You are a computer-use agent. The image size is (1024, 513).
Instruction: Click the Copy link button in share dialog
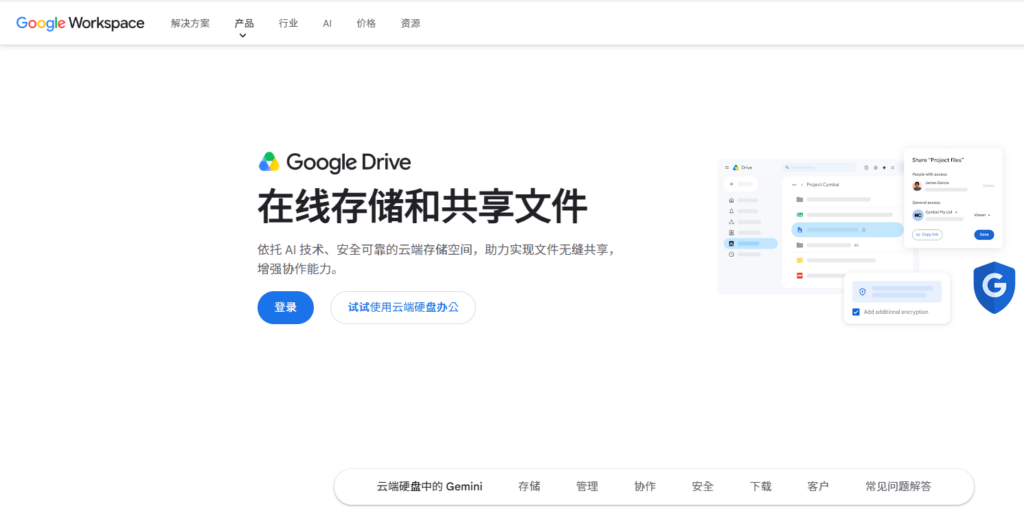click(927, 234)
